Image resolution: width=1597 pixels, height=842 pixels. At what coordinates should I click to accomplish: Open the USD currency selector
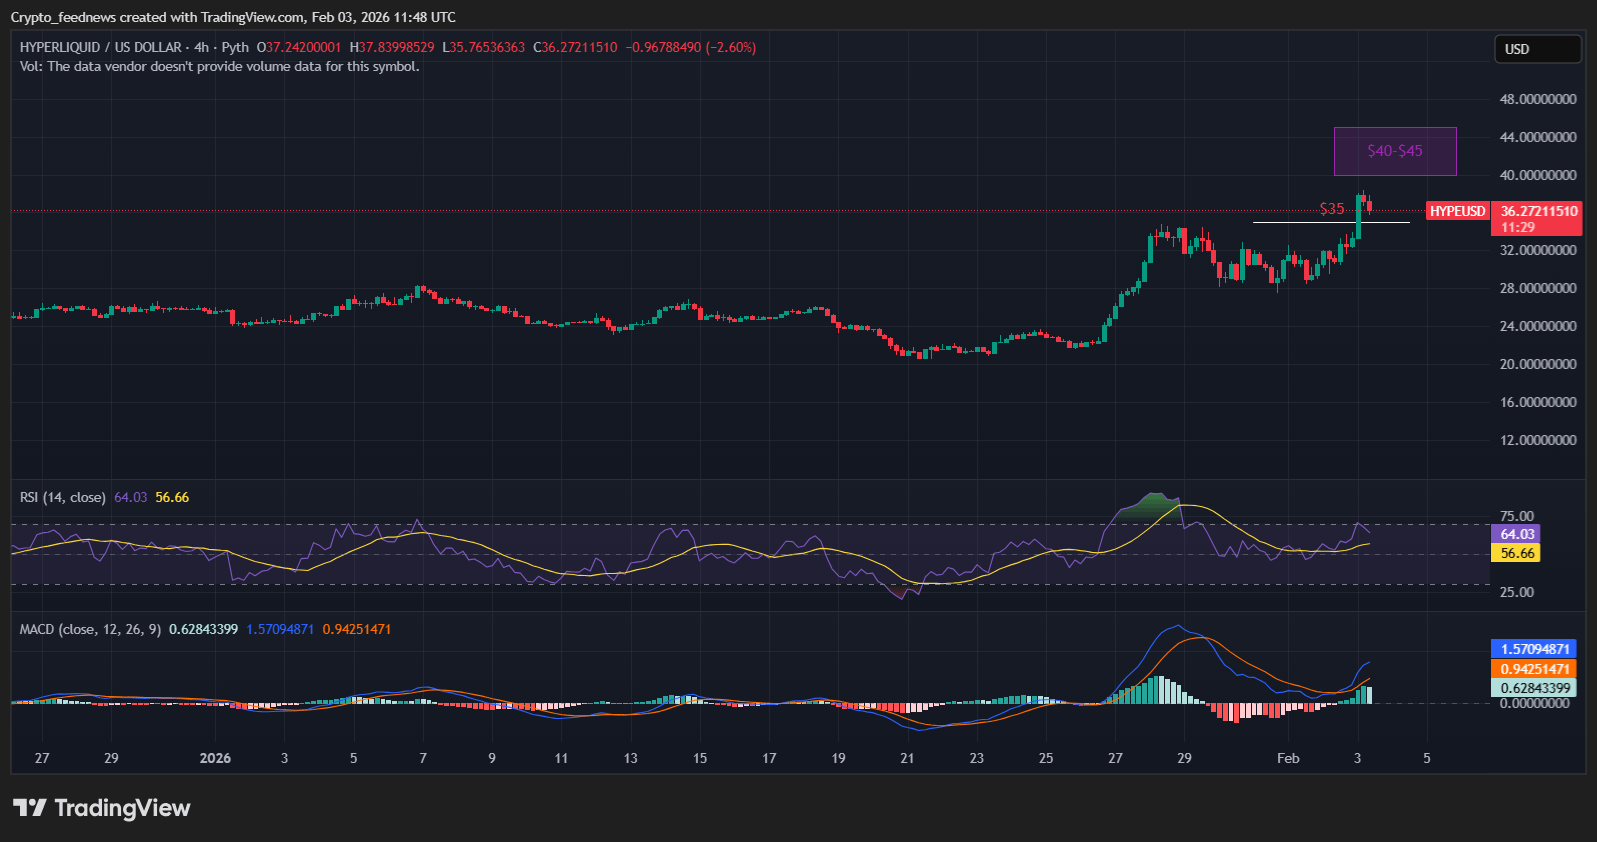pyautogui.click(x=1537, y=49)
